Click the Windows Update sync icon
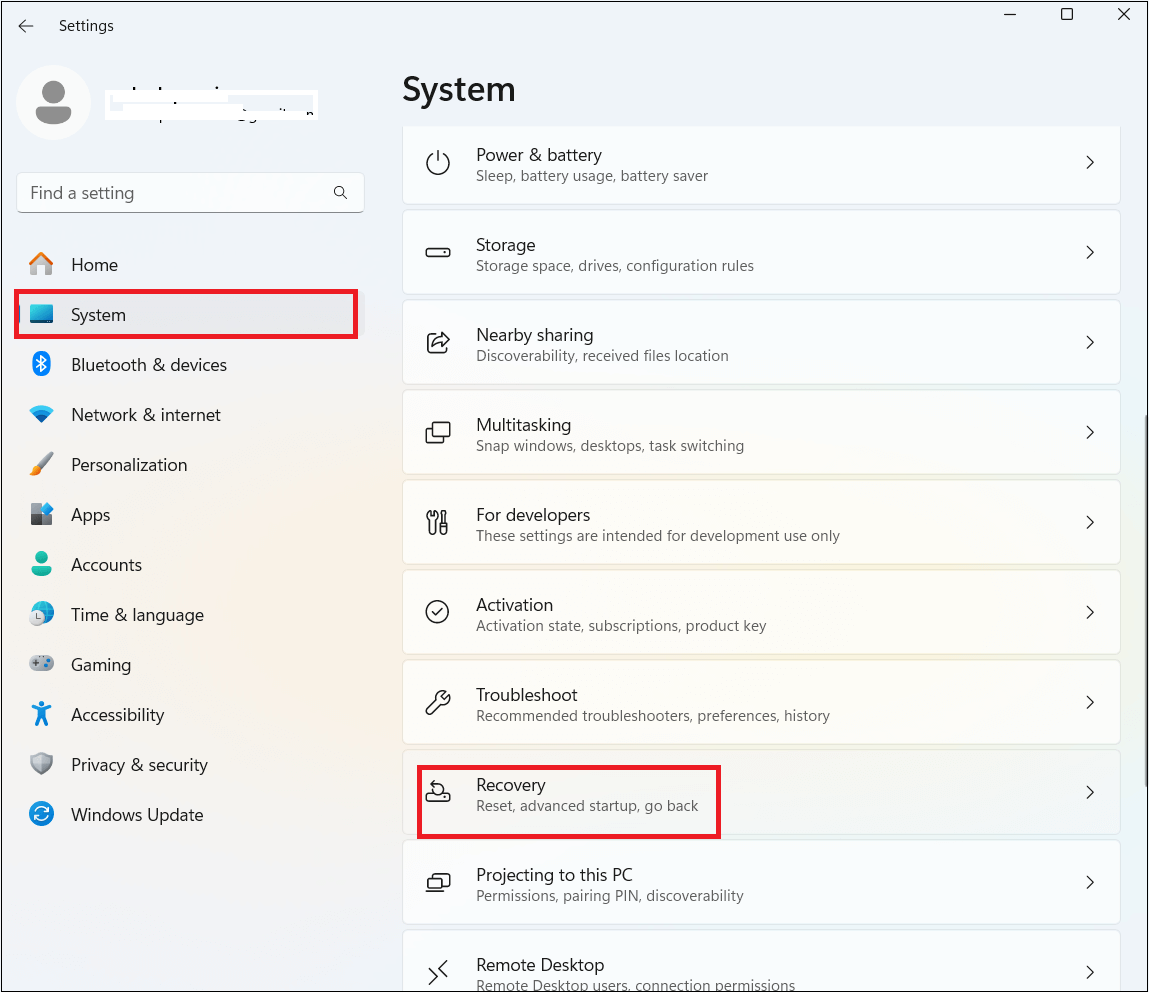The image size is (1149, 992). pyautogui.click(x=41, y=814)
